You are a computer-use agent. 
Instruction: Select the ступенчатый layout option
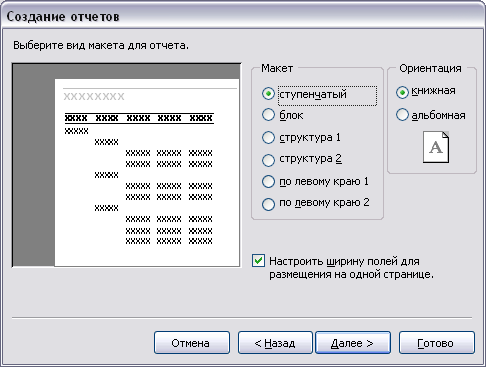click(268, 94)
